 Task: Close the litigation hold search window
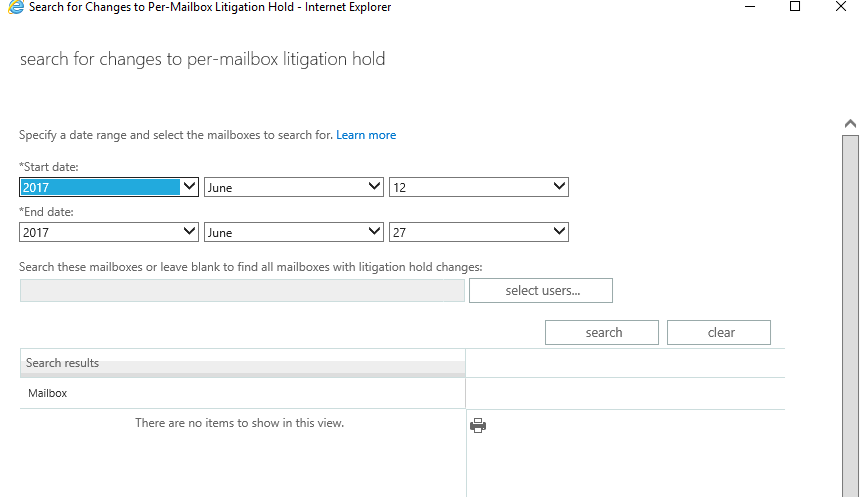click(841, 7)
